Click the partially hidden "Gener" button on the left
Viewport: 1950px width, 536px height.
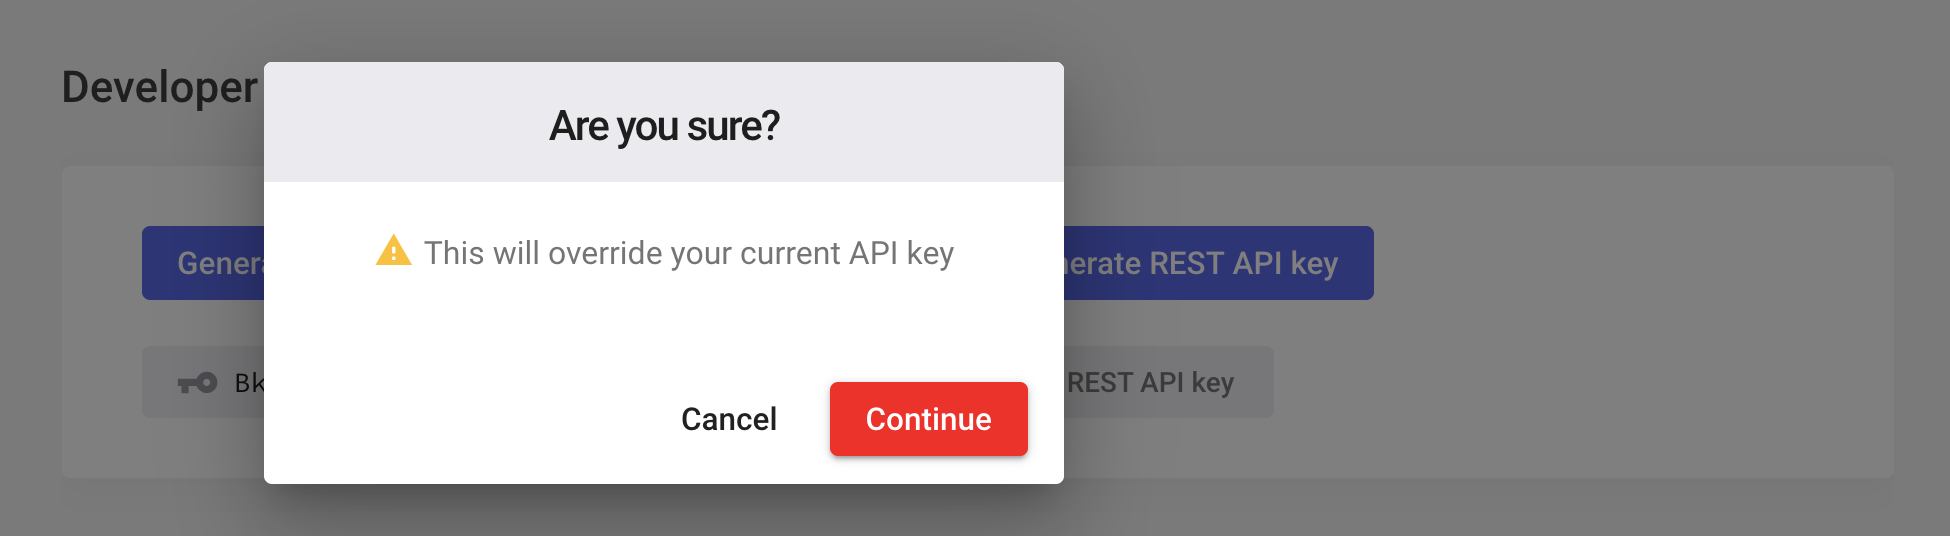(x=203, y=263)
